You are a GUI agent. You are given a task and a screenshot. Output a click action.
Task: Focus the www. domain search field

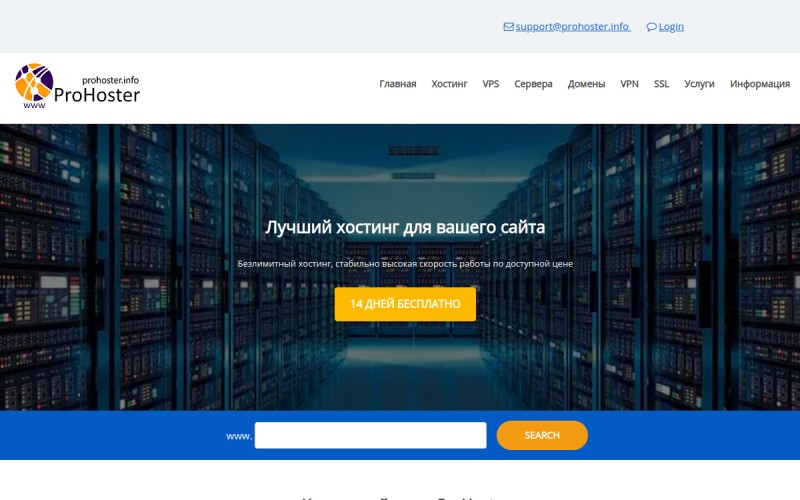click(x=370, y=435)
